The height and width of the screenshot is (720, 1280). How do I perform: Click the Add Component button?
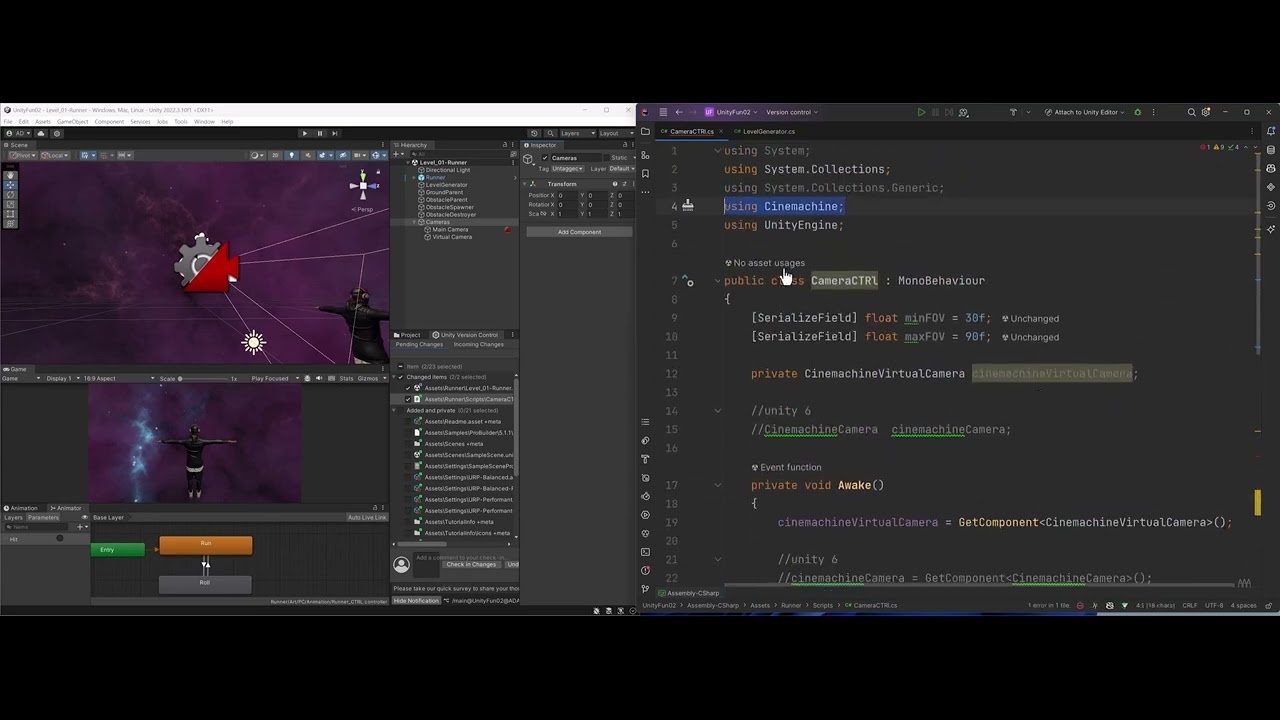(579, 232)
